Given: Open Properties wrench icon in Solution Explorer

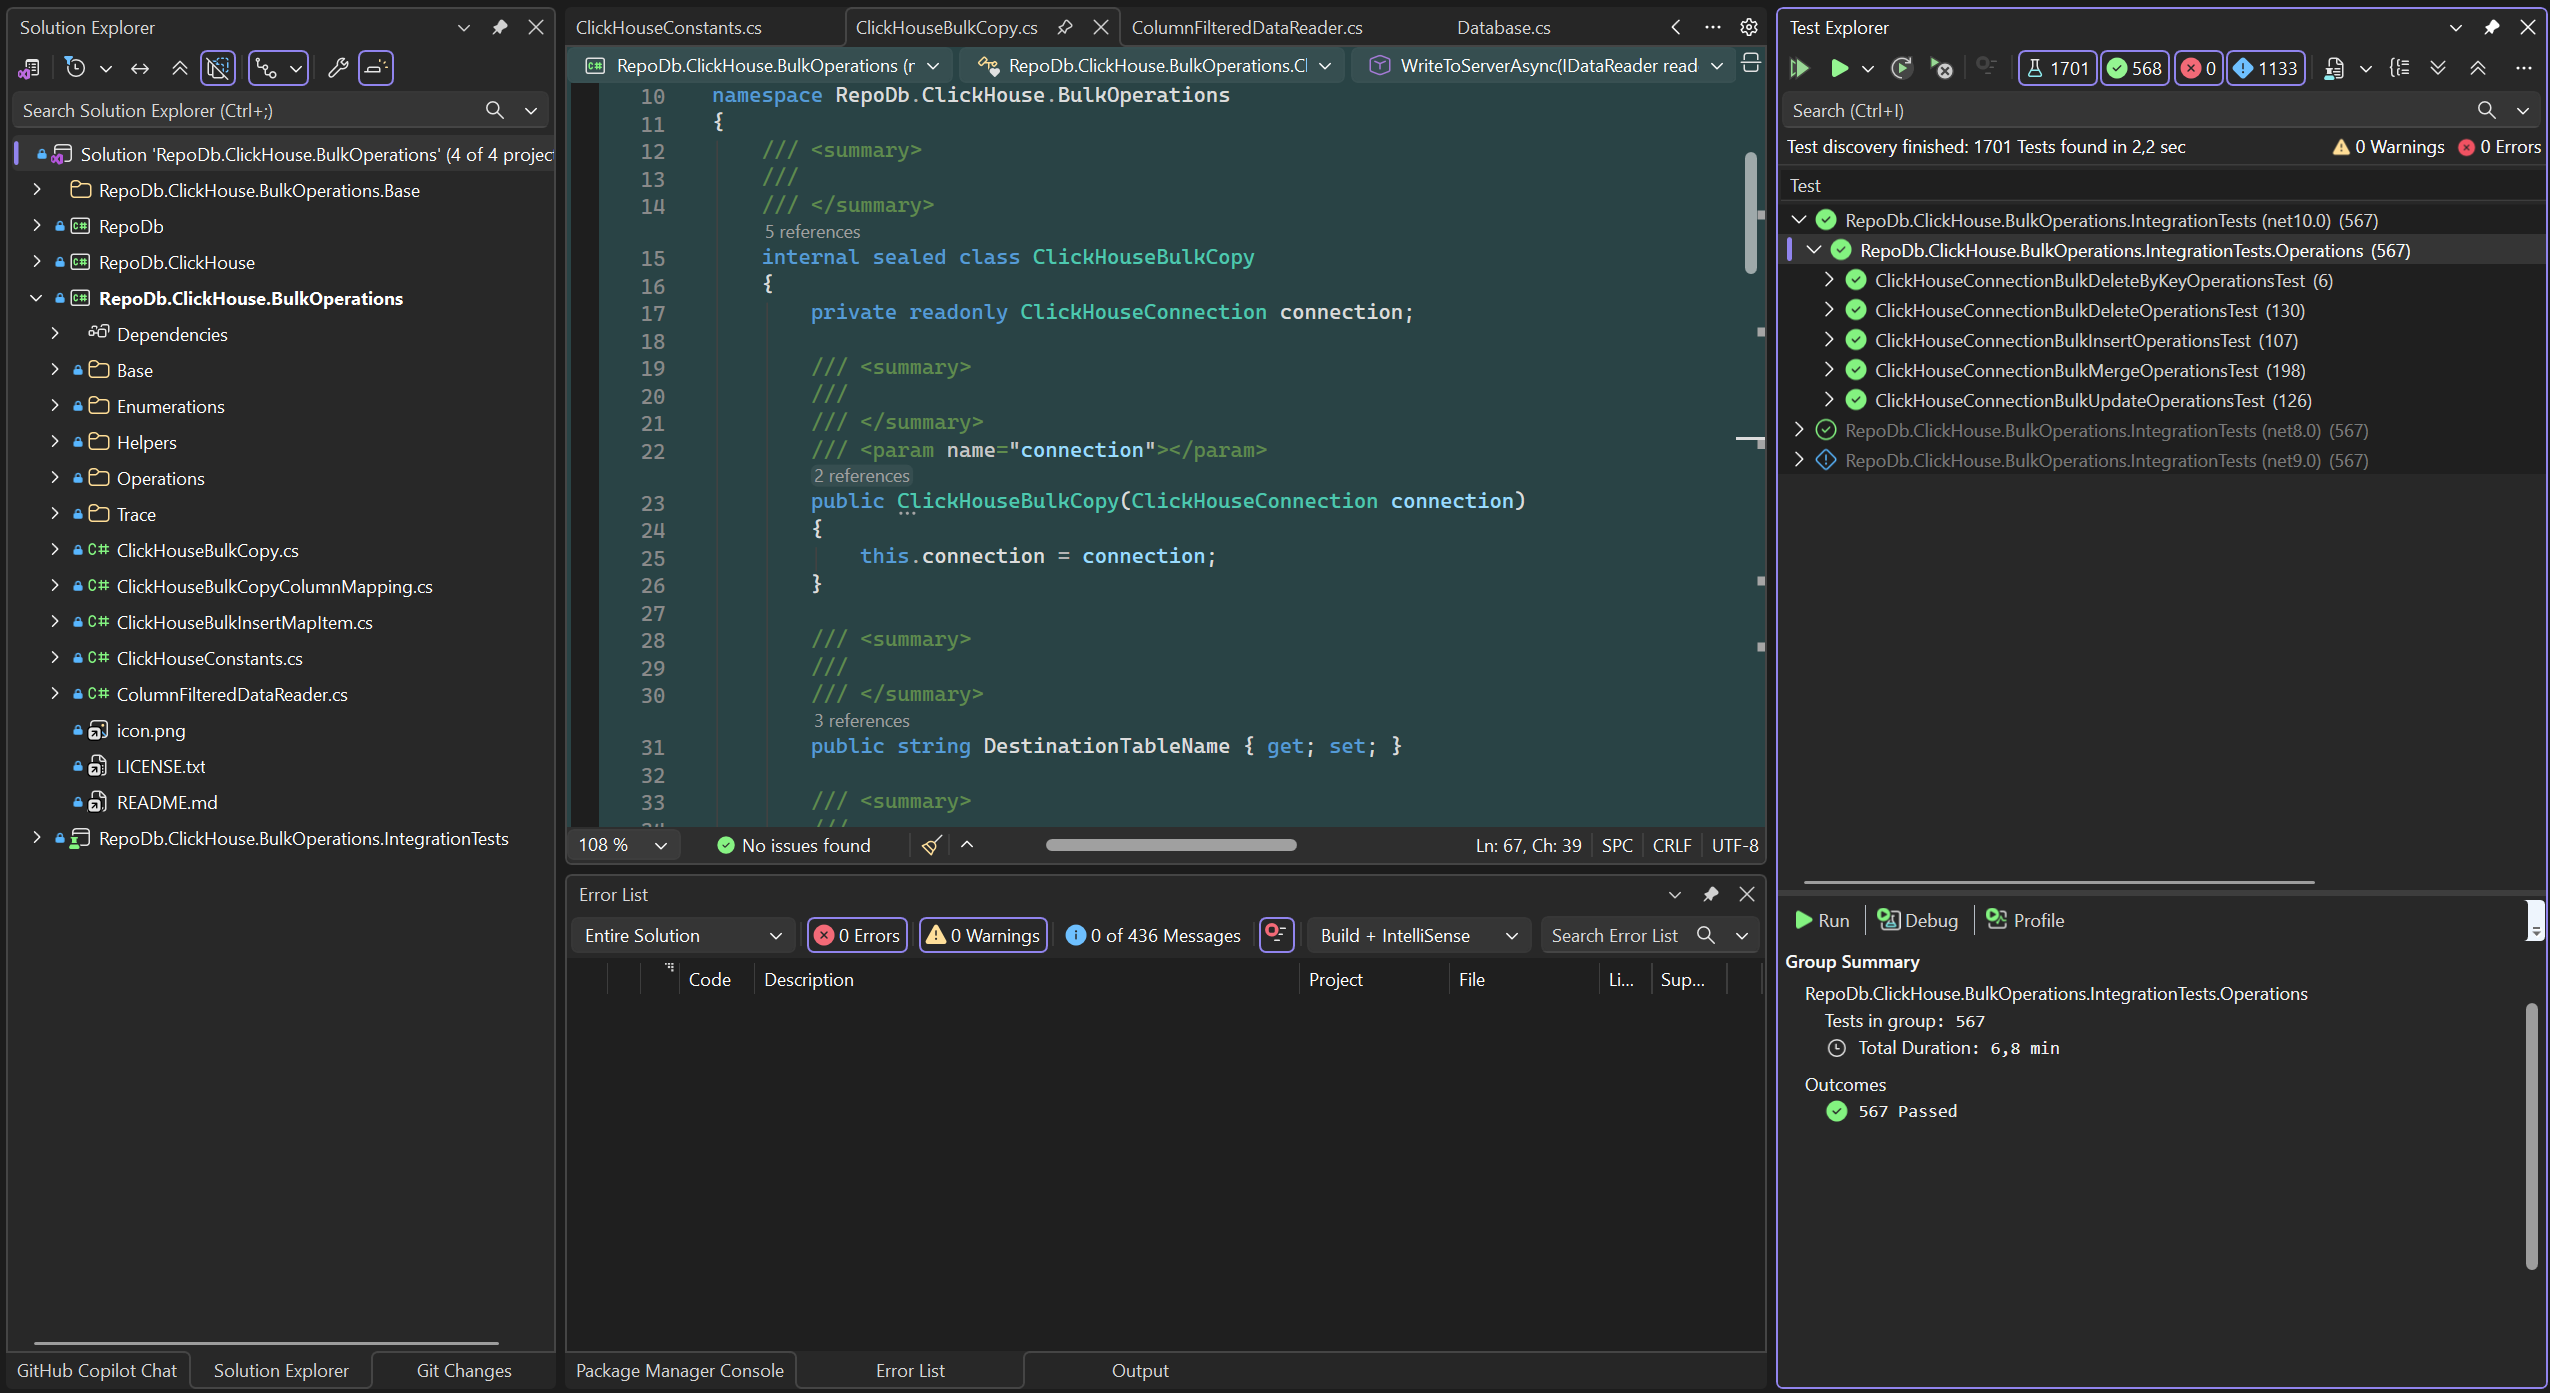Looking at the screenshot, I should (338, 68).
